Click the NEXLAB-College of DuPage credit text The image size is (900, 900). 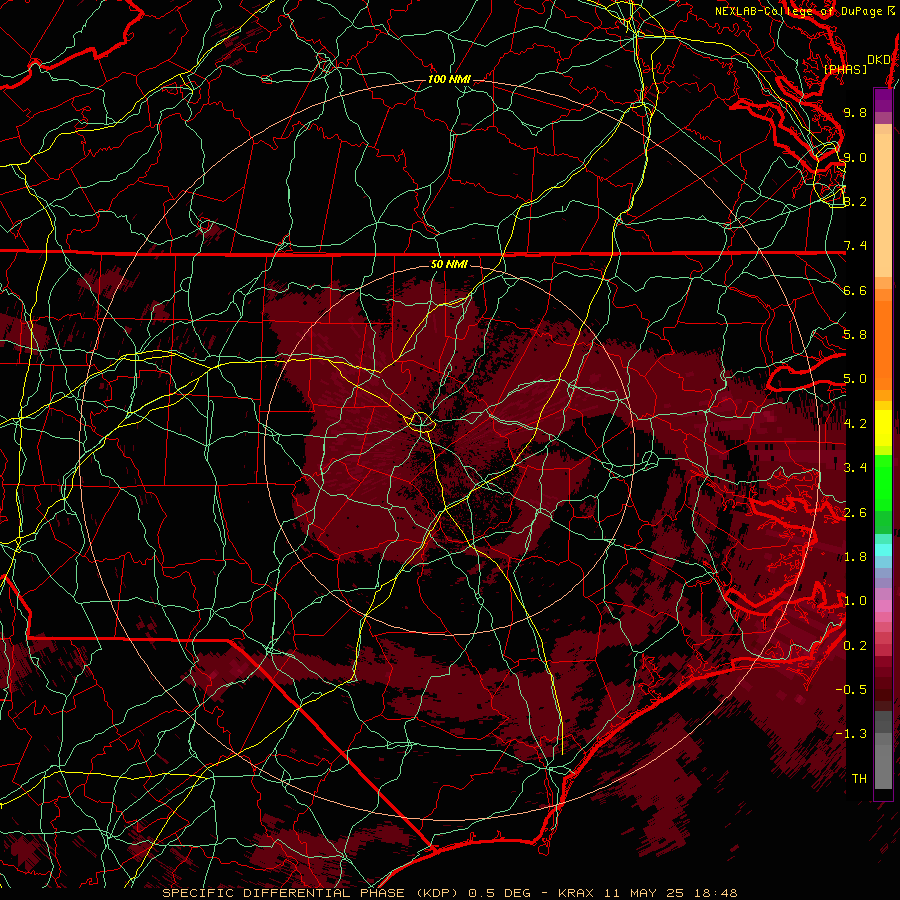pyautogui.click(x=805, y=11)
